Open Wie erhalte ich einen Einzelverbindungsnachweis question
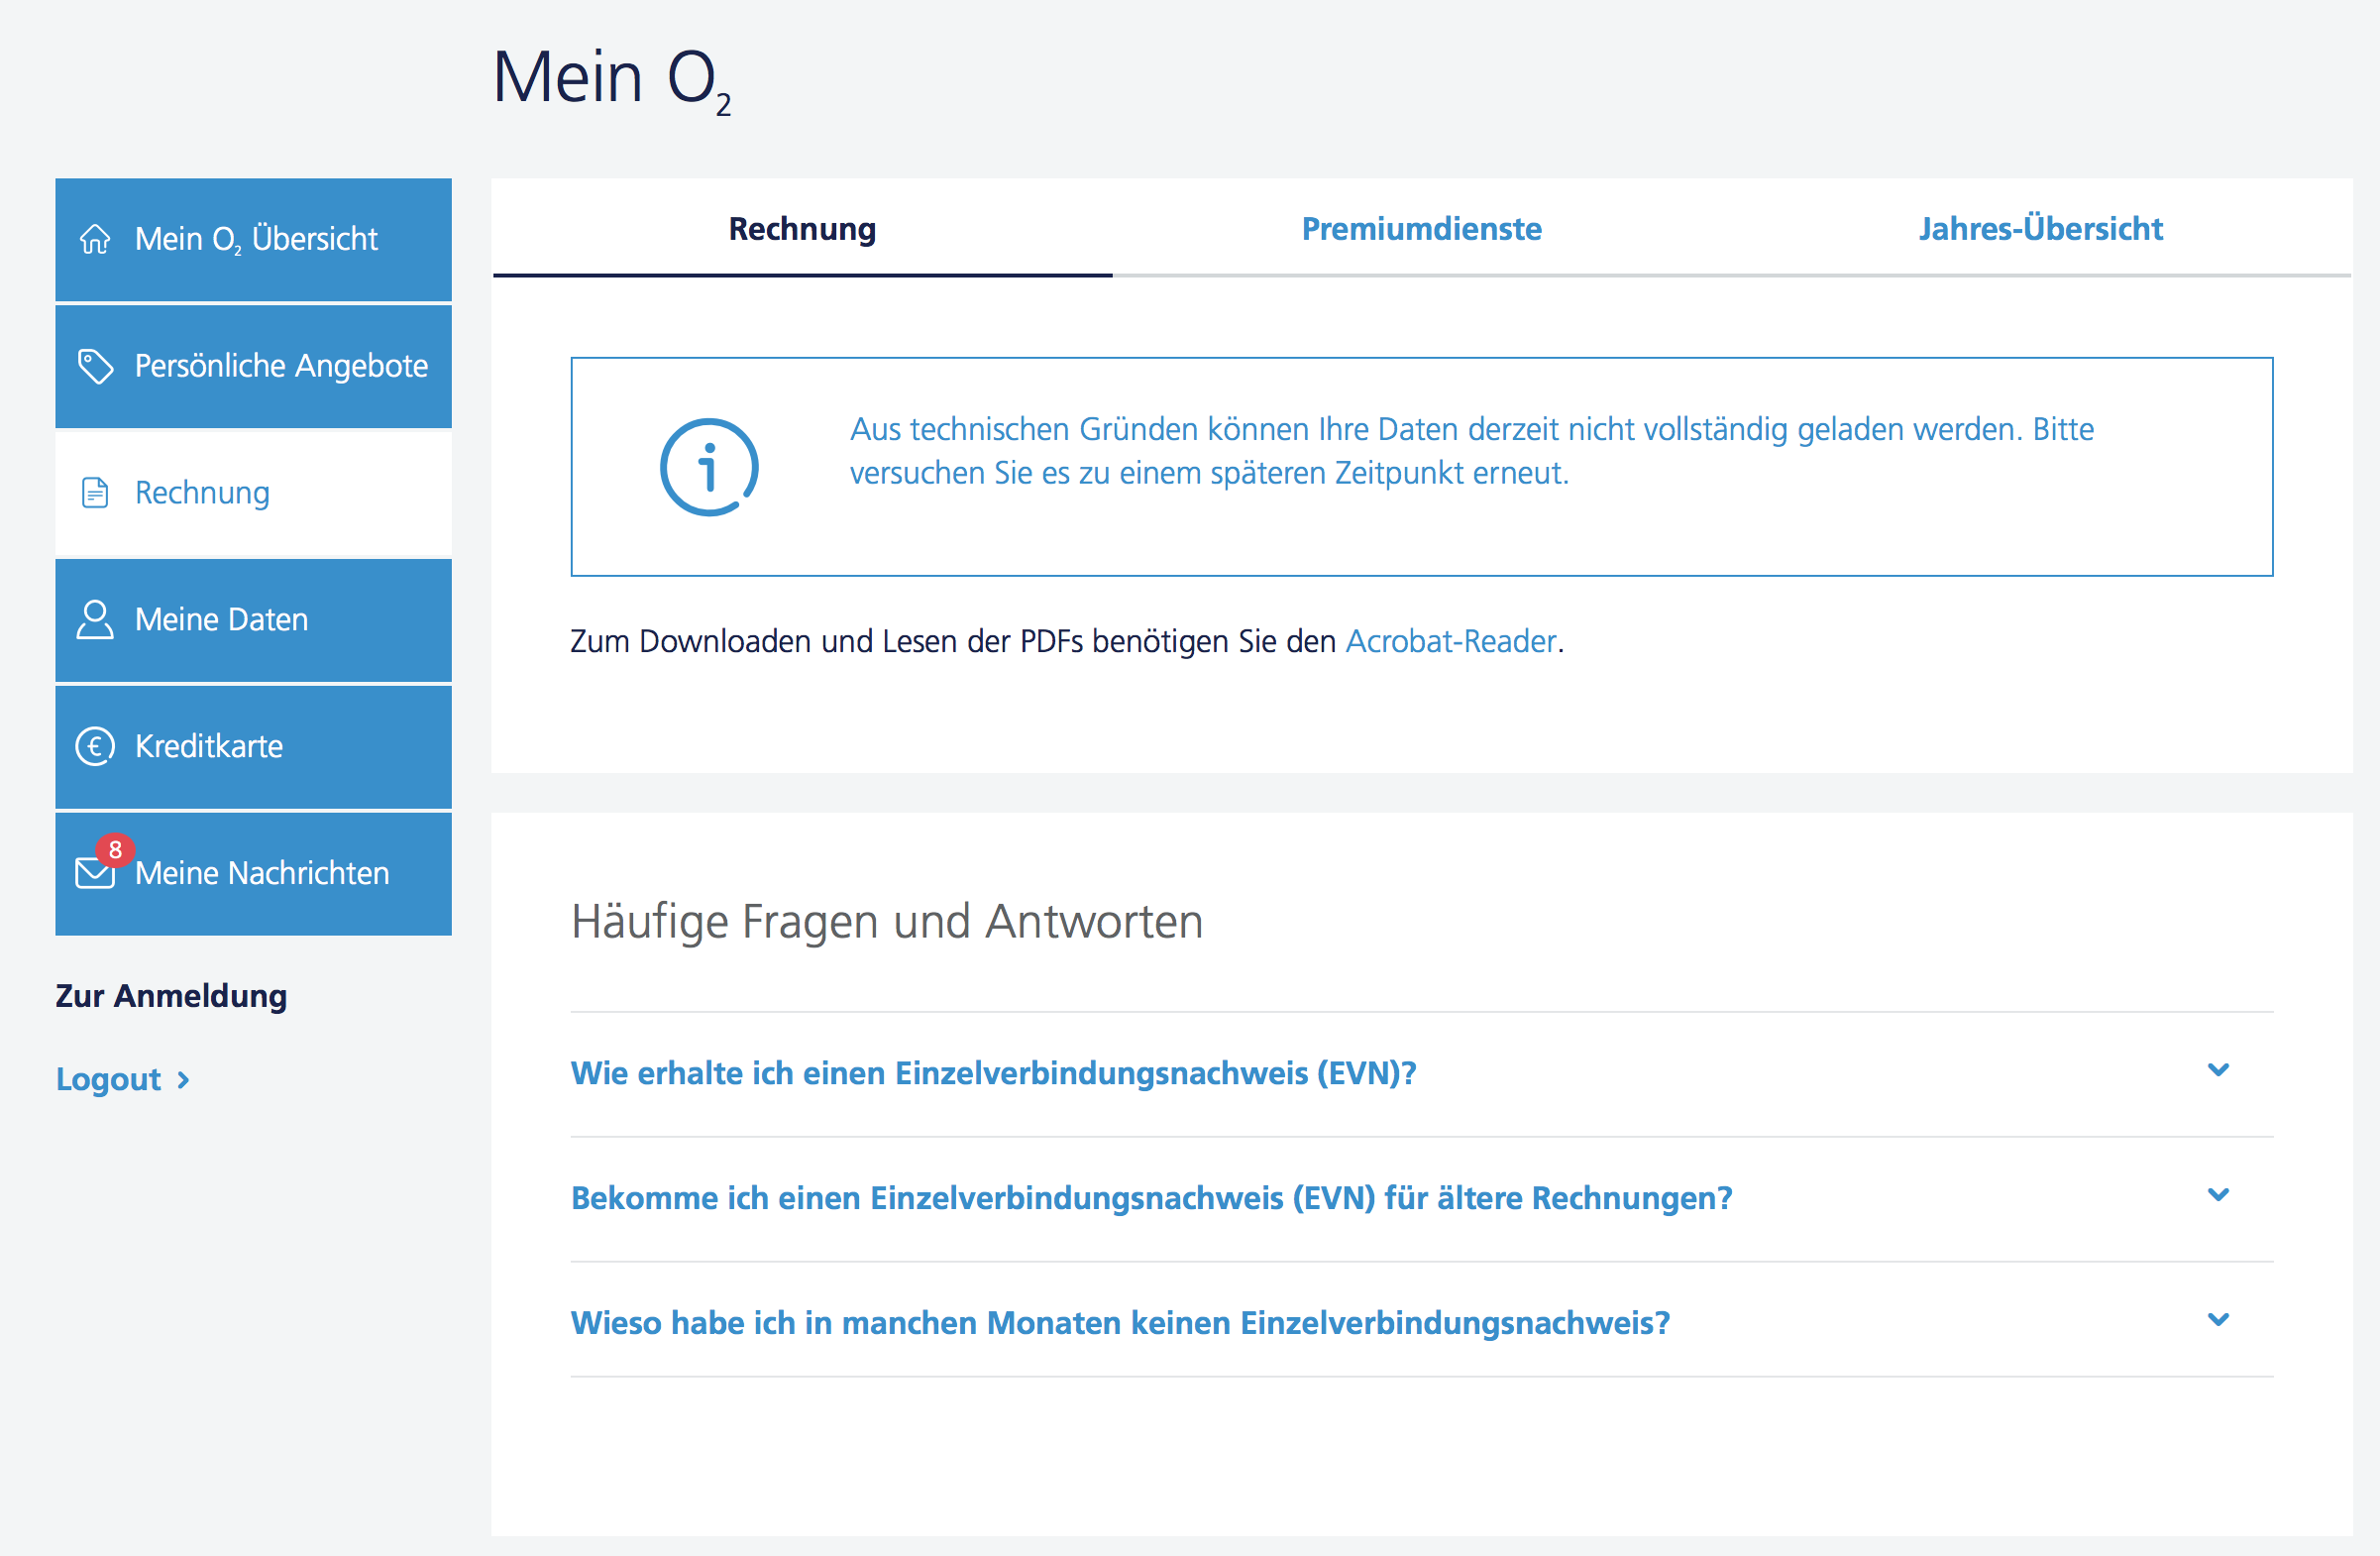The width and height of the screenshot is (2380, 1556). pos(993,1073)
